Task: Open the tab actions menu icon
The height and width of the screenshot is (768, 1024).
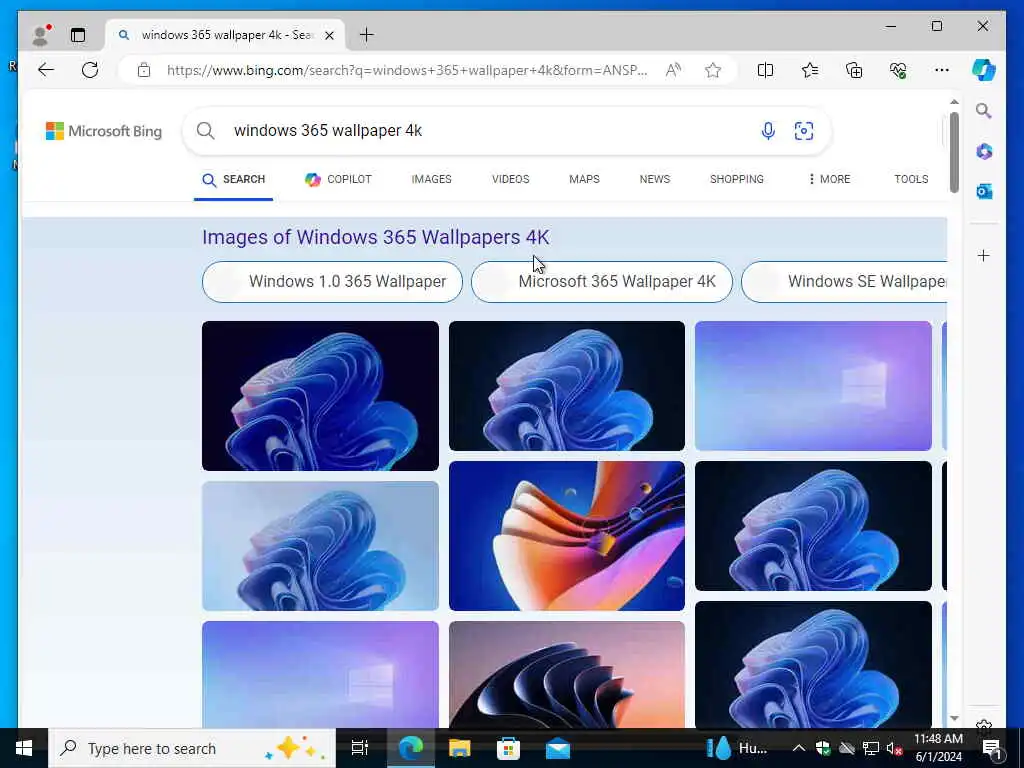Action: pos(78,35)
